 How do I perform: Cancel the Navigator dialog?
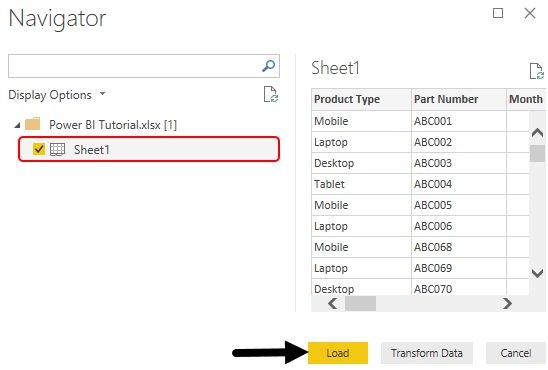coord(516,353)
